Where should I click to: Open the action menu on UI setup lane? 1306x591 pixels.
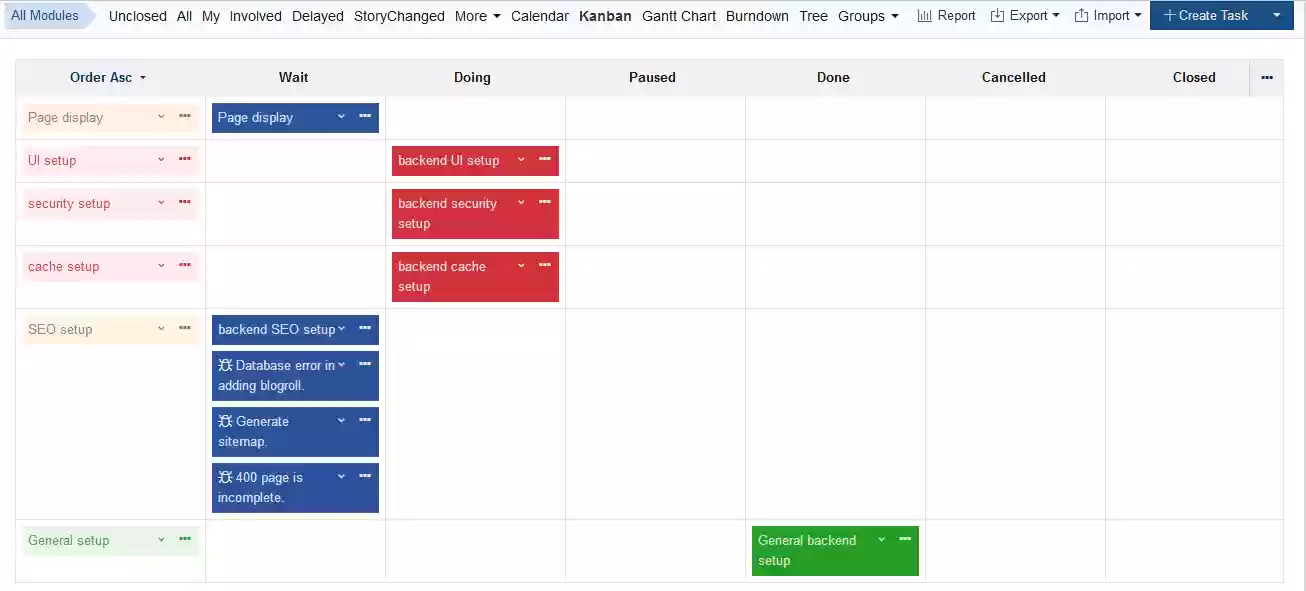tap(184, 159)
